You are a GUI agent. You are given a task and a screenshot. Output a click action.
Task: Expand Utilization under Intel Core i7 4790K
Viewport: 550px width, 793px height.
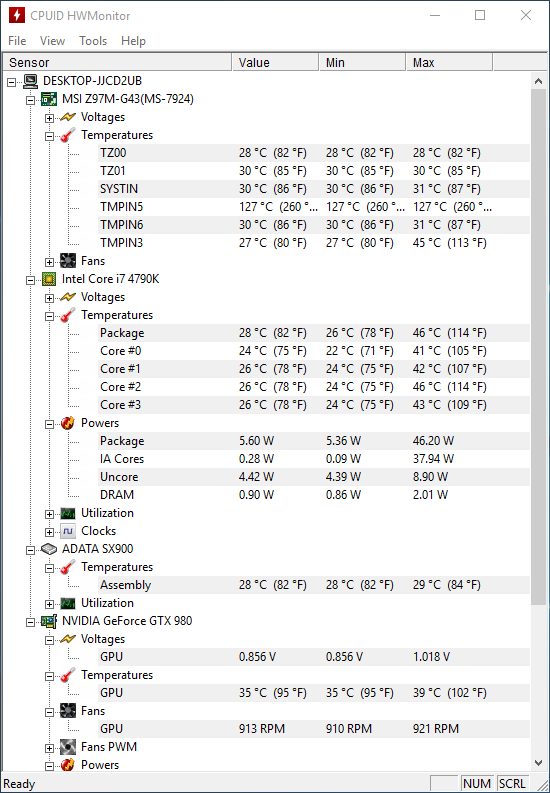tap(49, 514)
